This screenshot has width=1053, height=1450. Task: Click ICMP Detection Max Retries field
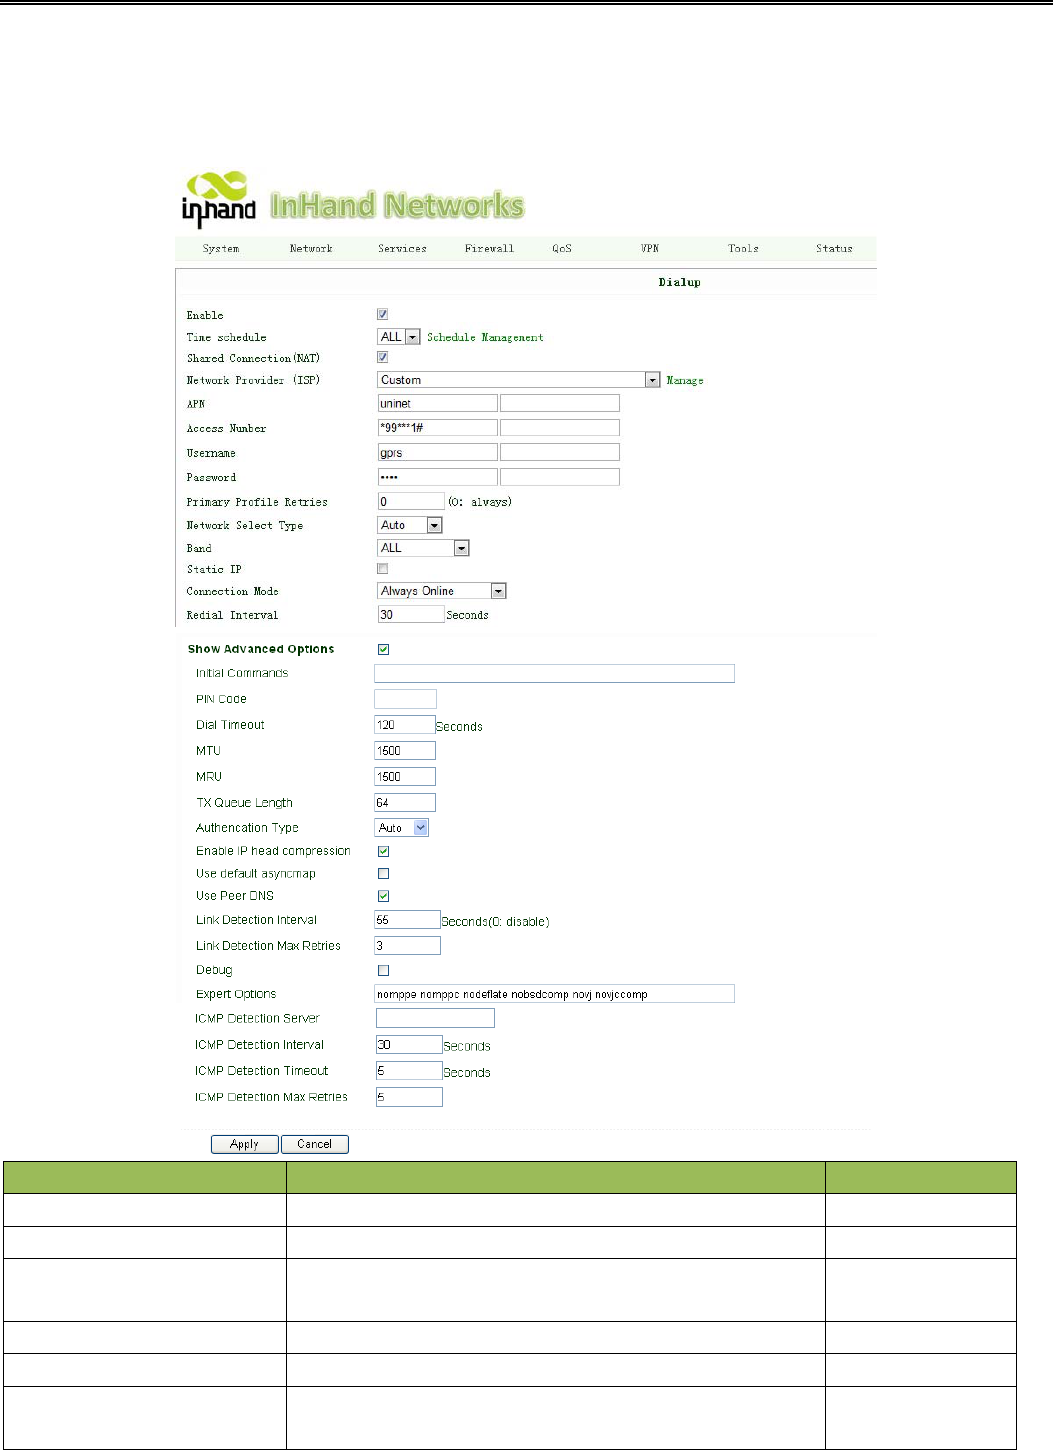tap(409, 1097)
